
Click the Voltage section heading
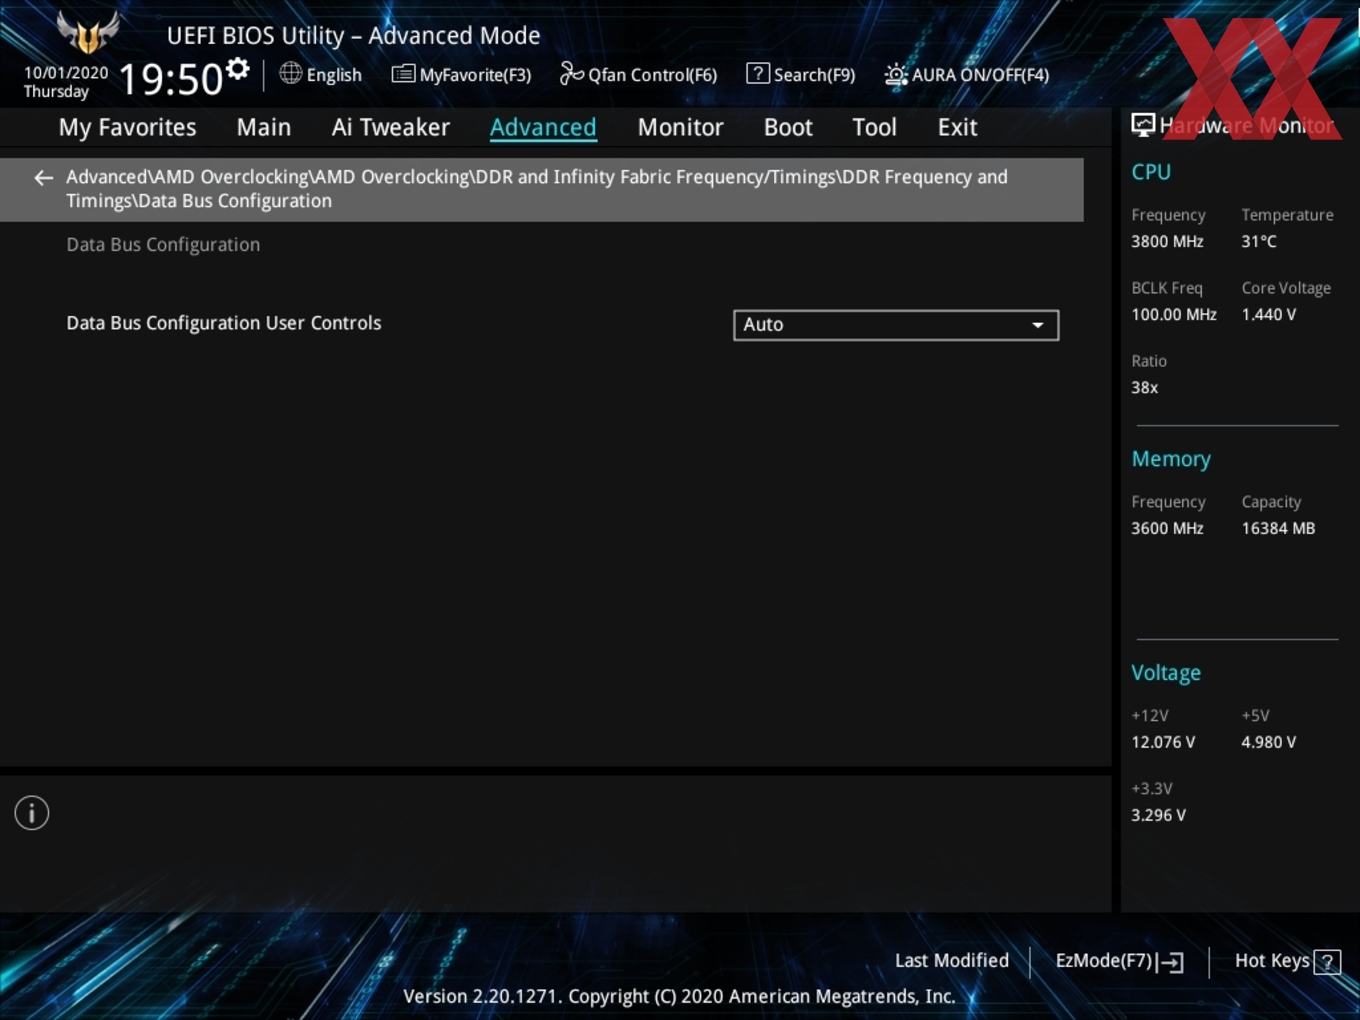coord(1166,673)
